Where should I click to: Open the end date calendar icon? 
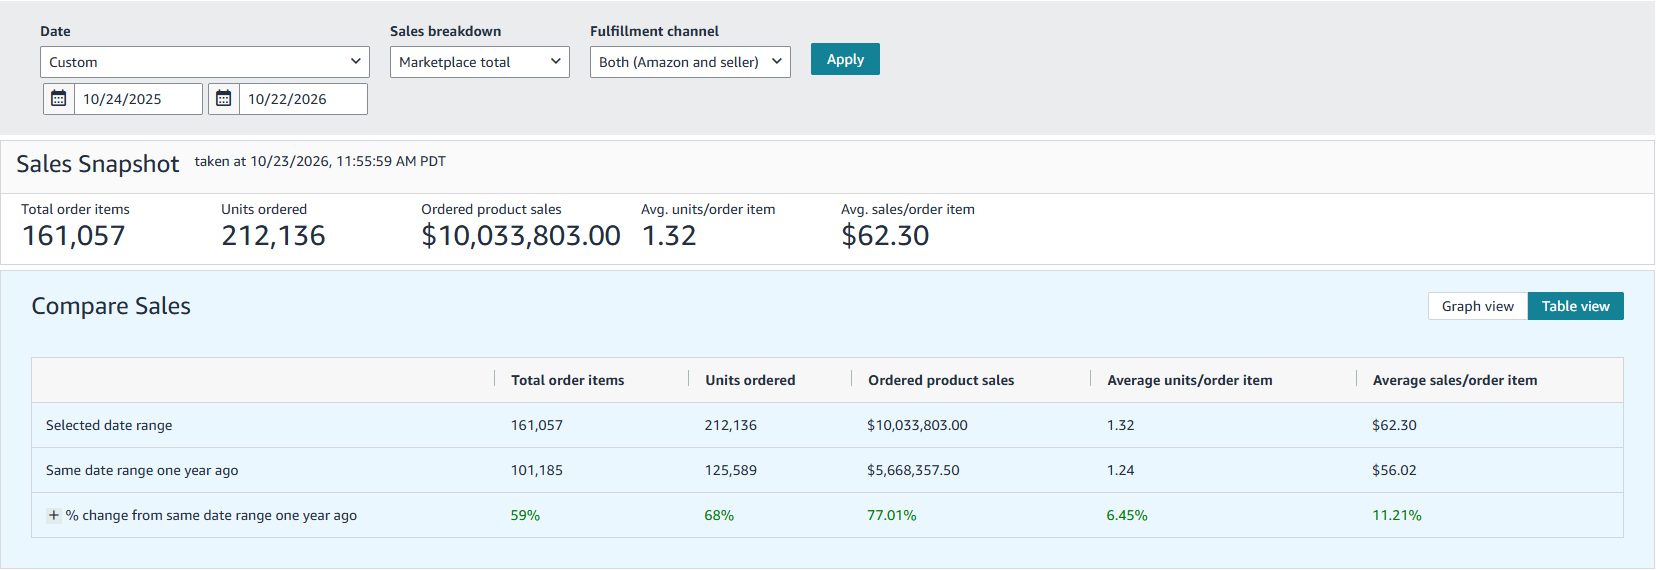(224, 99)
